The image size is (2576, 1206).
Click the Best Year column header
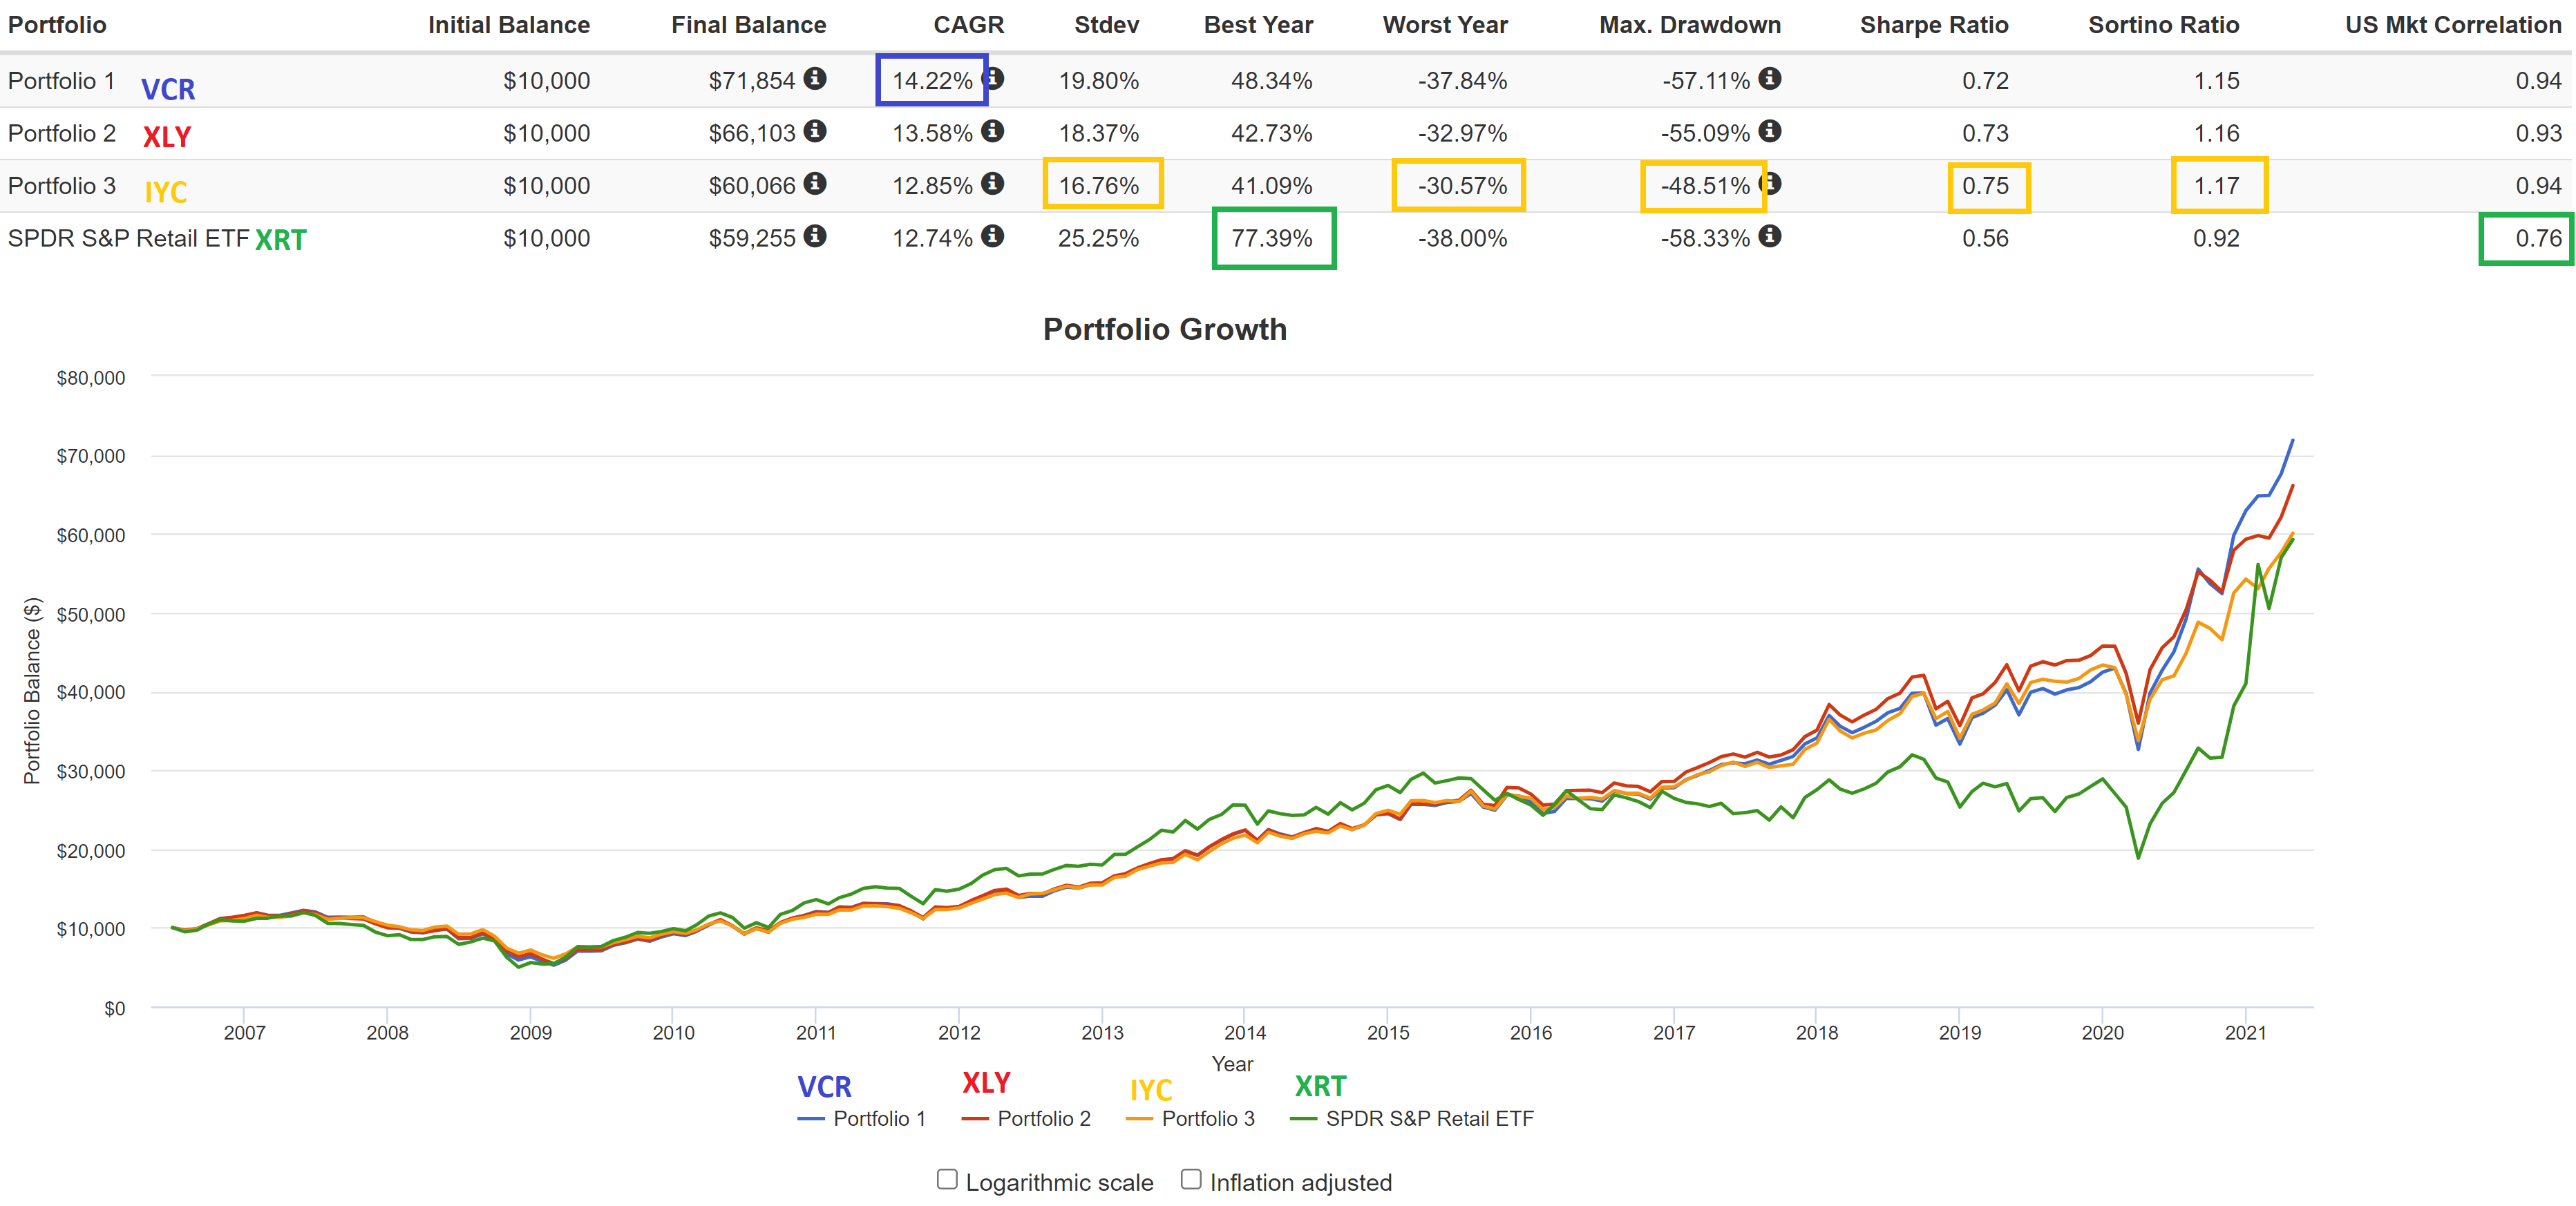coord(1258,25)
